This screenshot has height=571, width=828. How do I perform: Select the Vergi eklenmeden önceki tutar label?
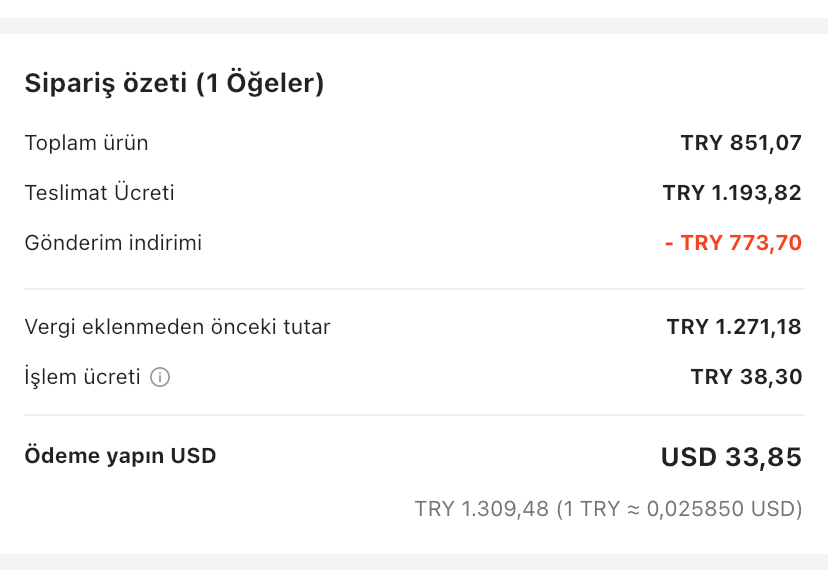177,327
